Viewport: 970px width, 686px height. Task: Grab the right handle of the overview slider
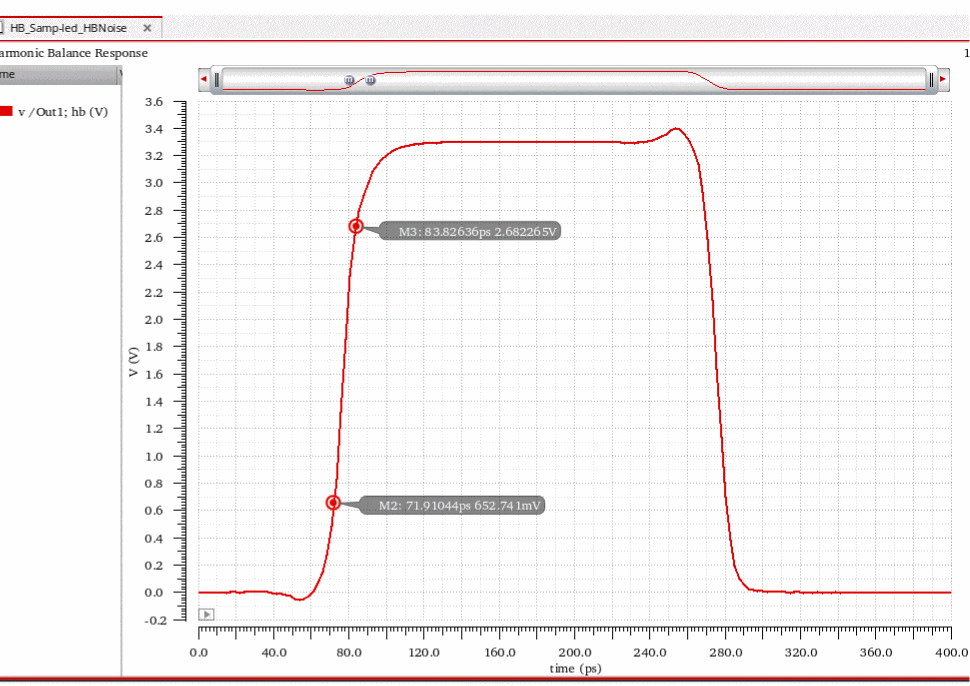[930, 79]
